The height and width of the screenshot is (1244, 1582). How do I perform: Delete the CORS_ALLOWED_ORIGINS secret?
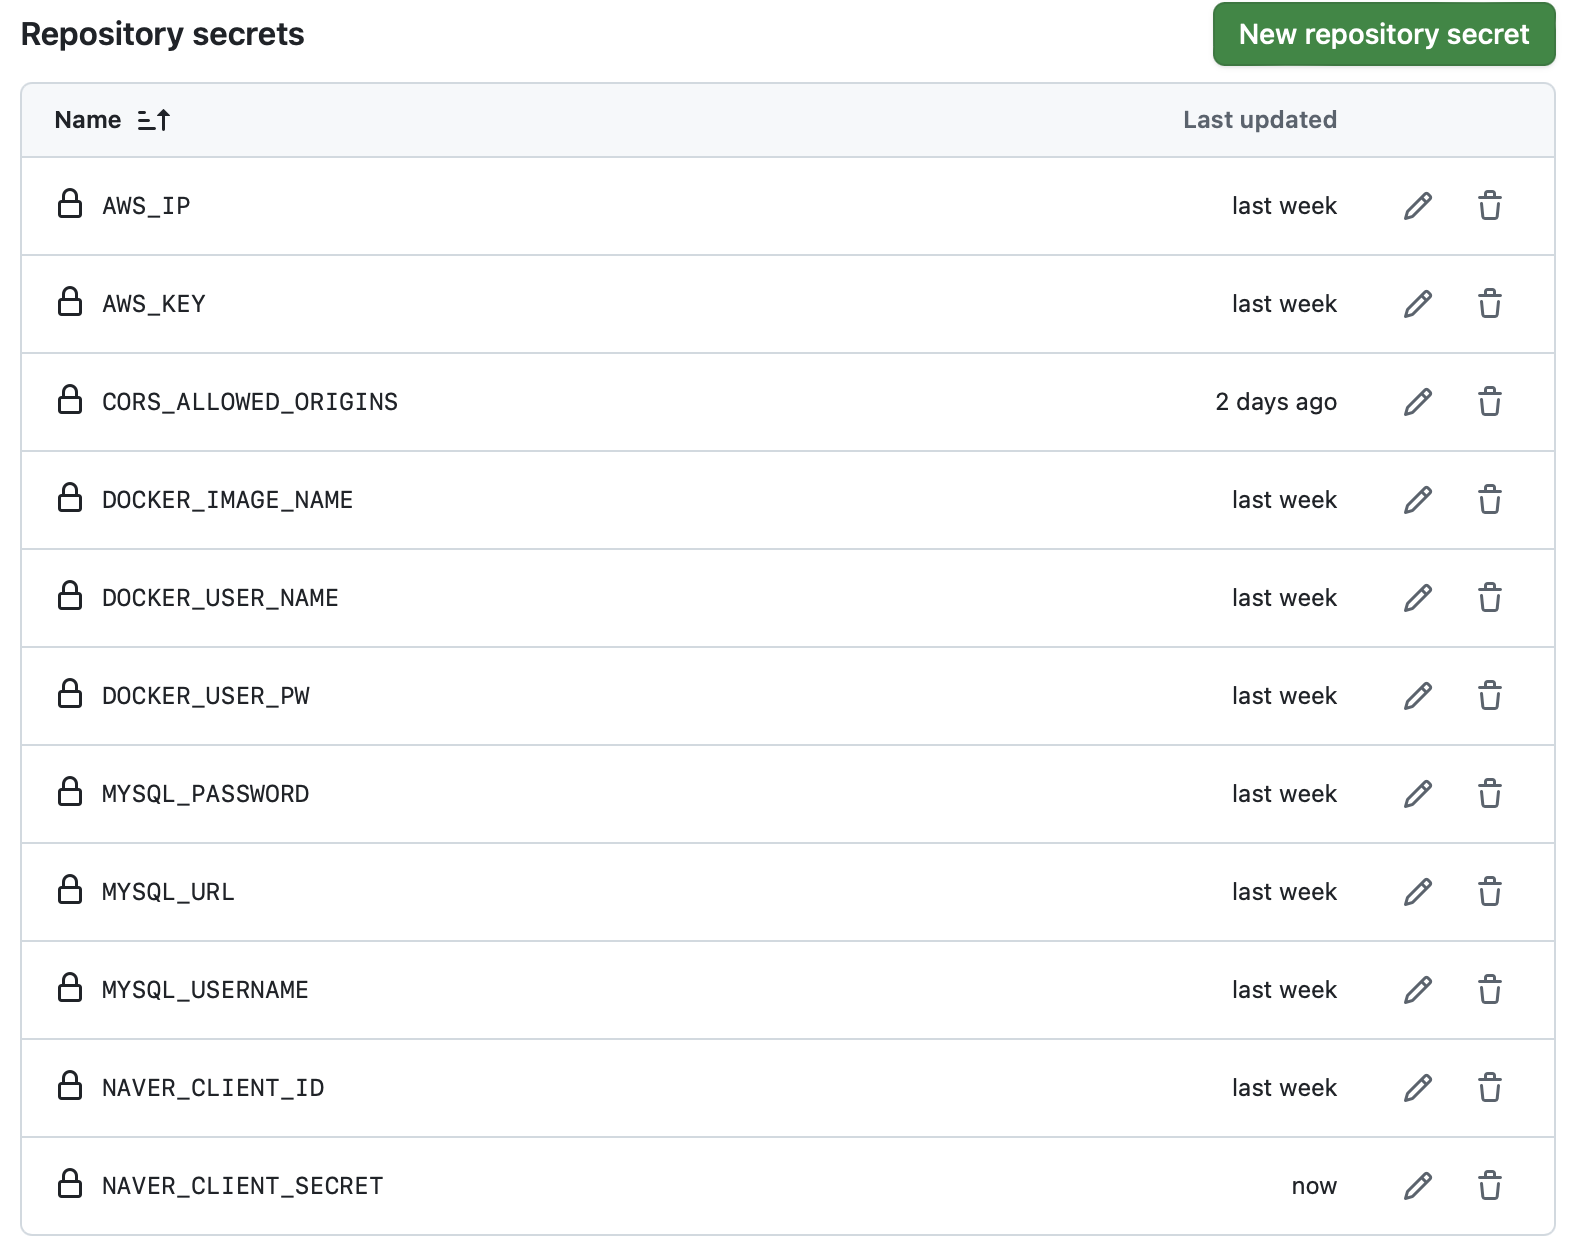point(1490,402)
